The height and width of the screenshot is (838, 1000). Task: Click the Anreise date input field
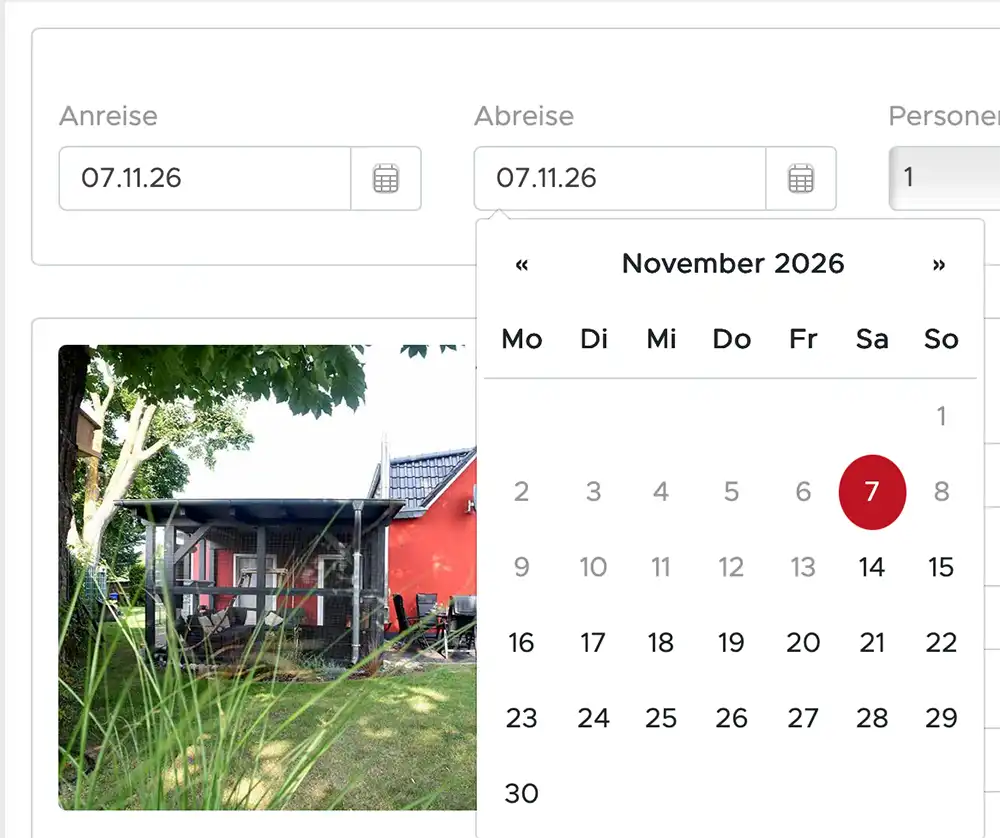pyautogui.click(x=205, y=179)
